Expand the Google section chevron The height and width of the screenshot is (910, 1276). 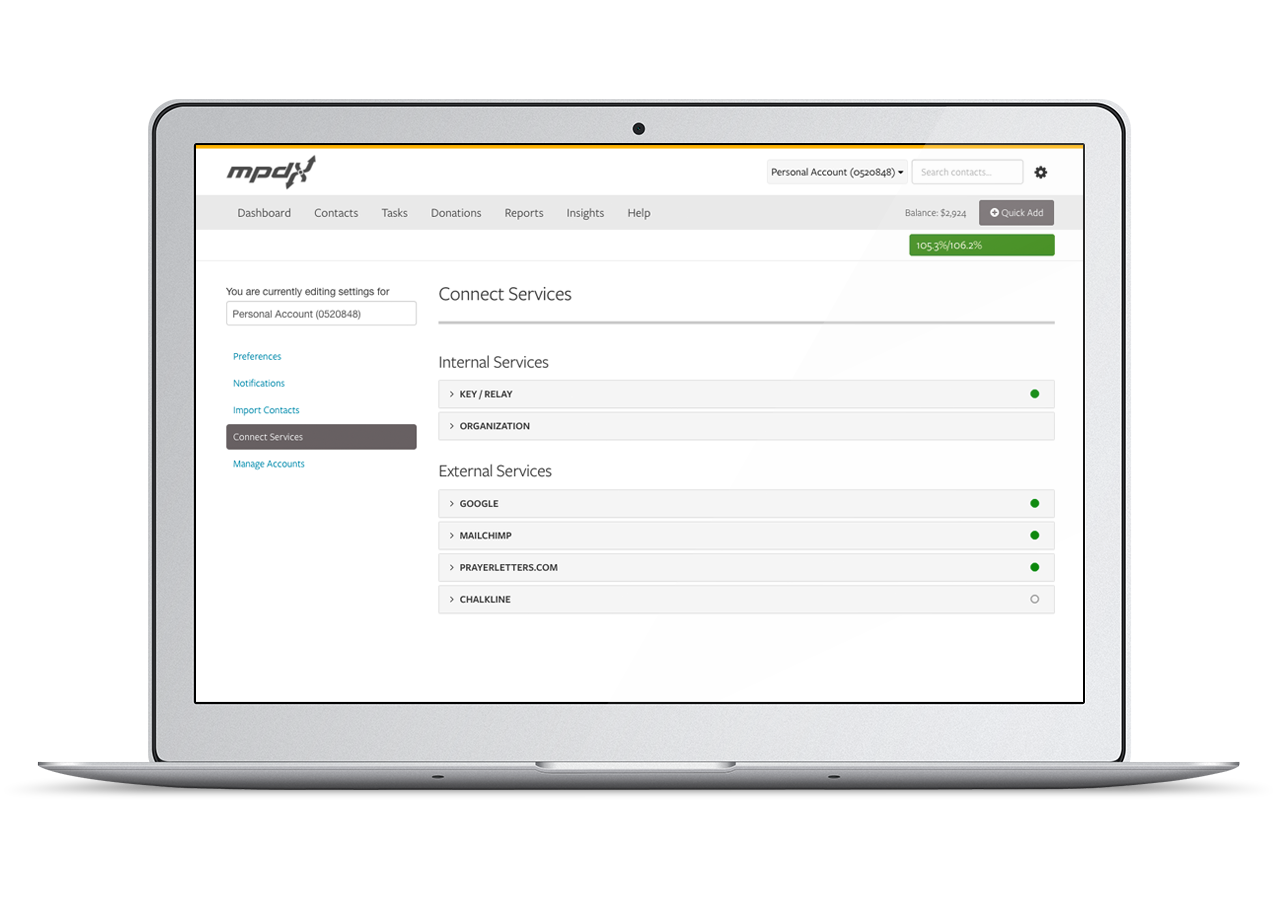(452, 503)
